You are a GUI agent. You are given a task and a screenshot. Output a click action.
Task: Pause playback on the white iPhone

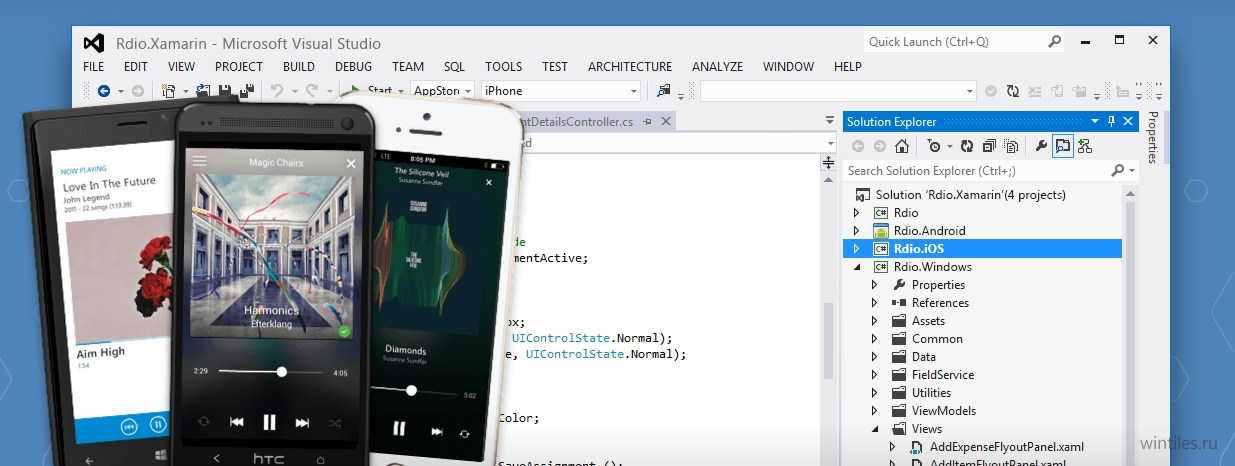(399, 428)
